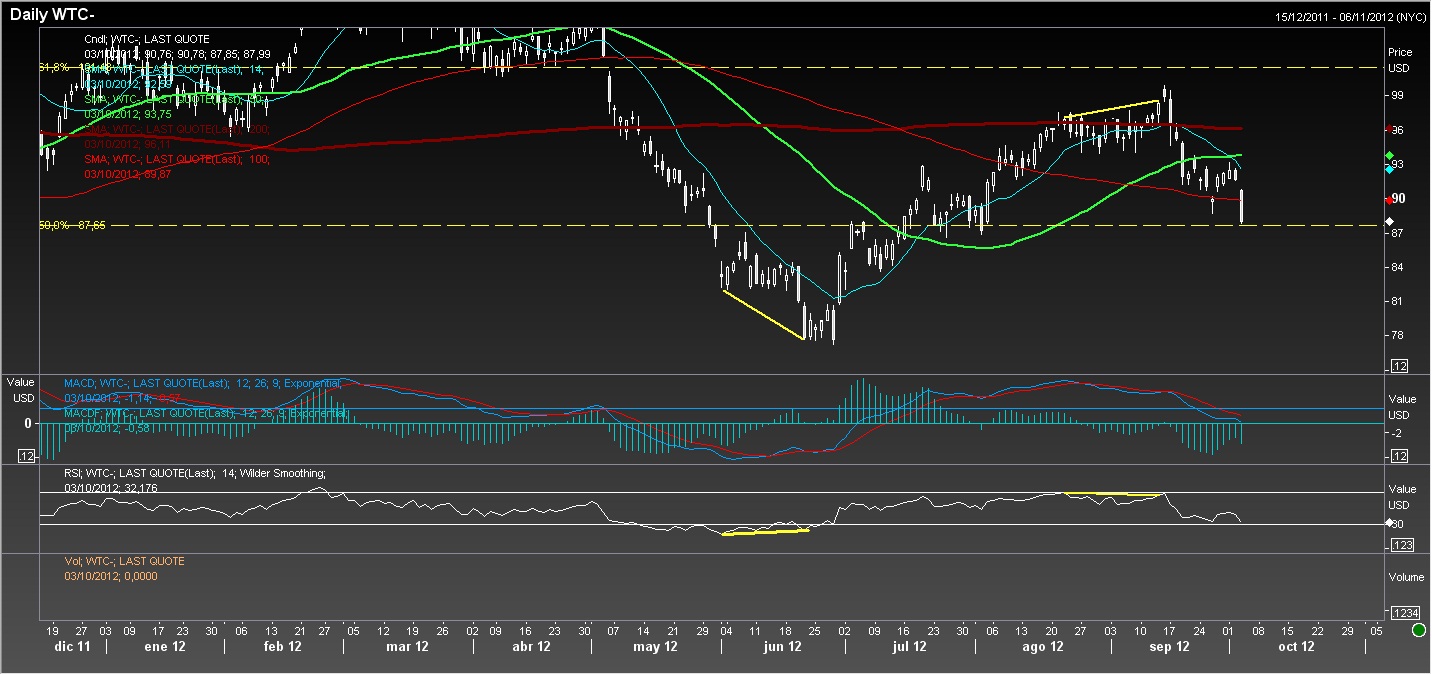Click the white diamond marker on RSI axis

1388,523
